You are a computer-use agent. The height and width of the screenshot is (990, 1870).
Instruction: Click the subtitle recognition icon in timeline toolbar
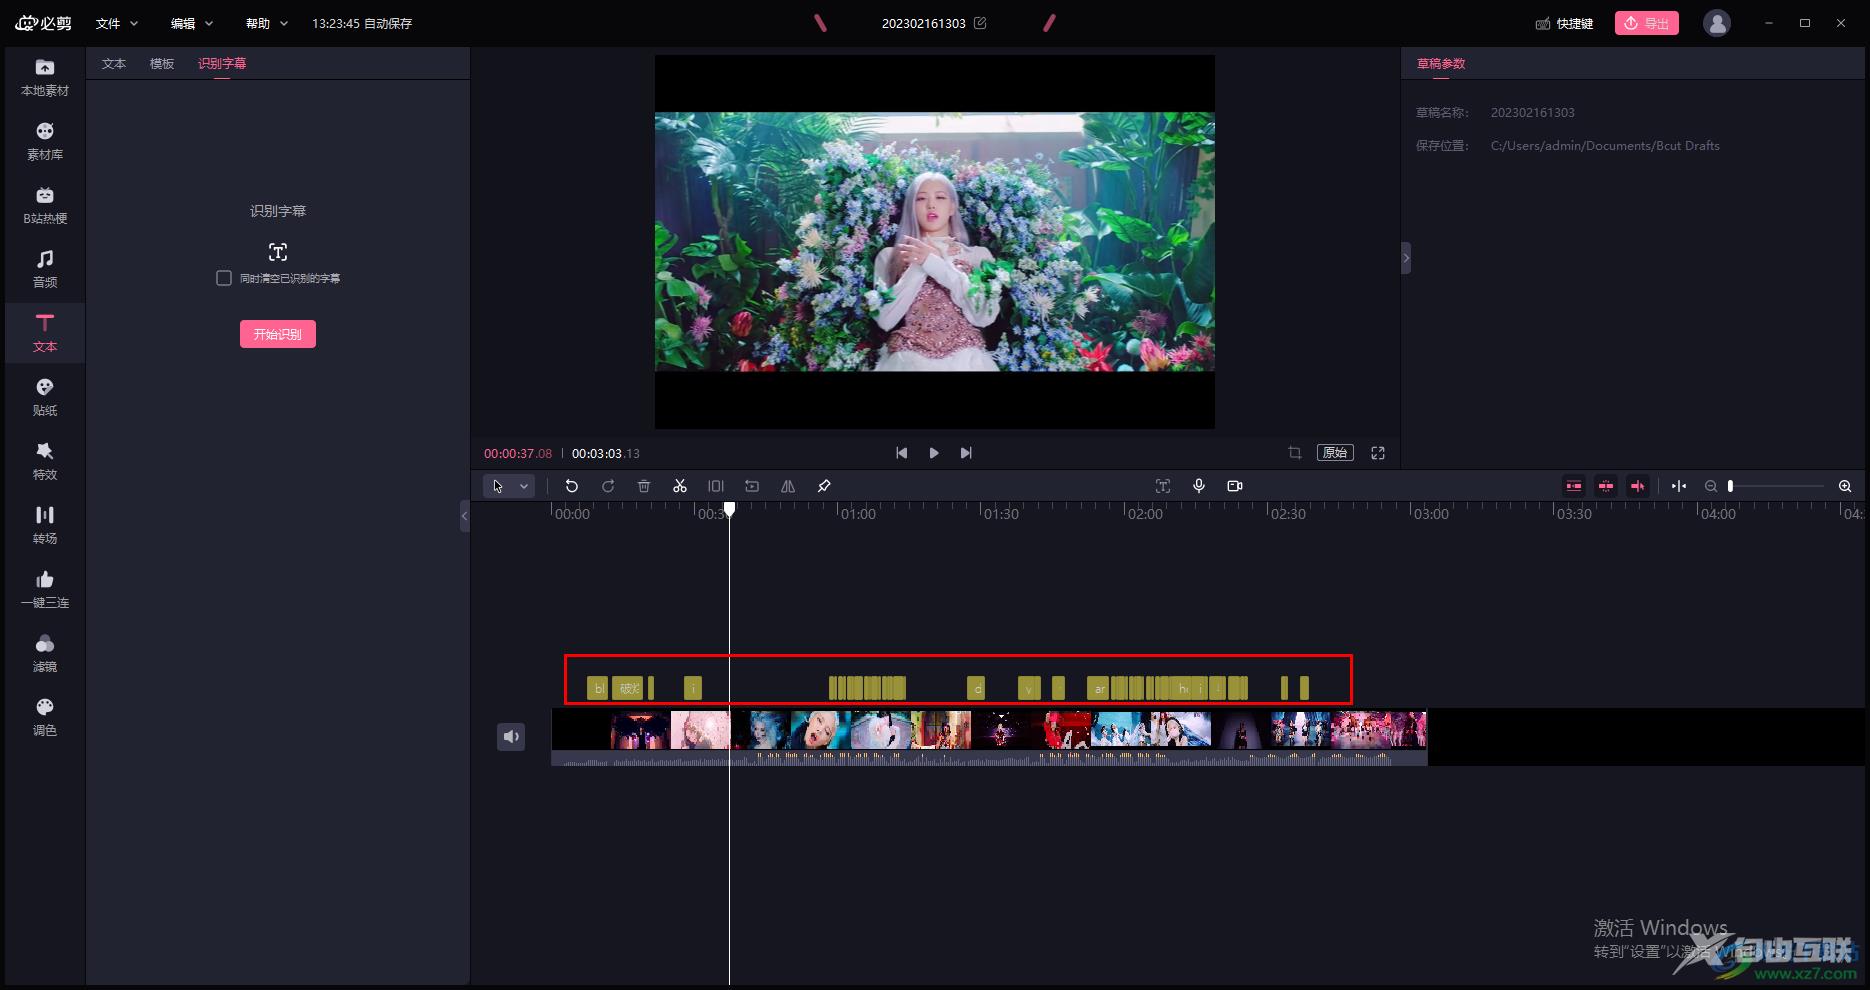(1163, 486)
